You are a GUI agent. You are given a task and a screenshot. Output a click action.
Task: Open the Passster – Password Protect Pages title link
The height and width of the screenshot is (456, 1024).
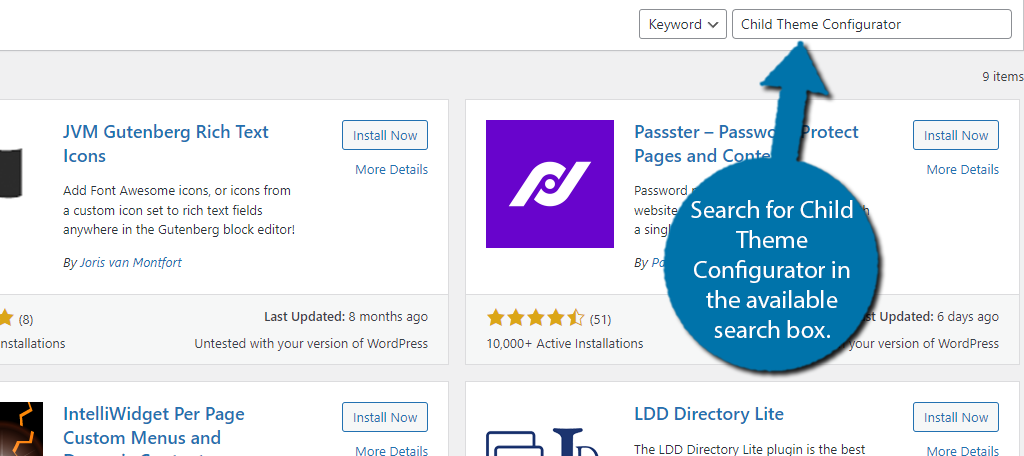[746, 144]
